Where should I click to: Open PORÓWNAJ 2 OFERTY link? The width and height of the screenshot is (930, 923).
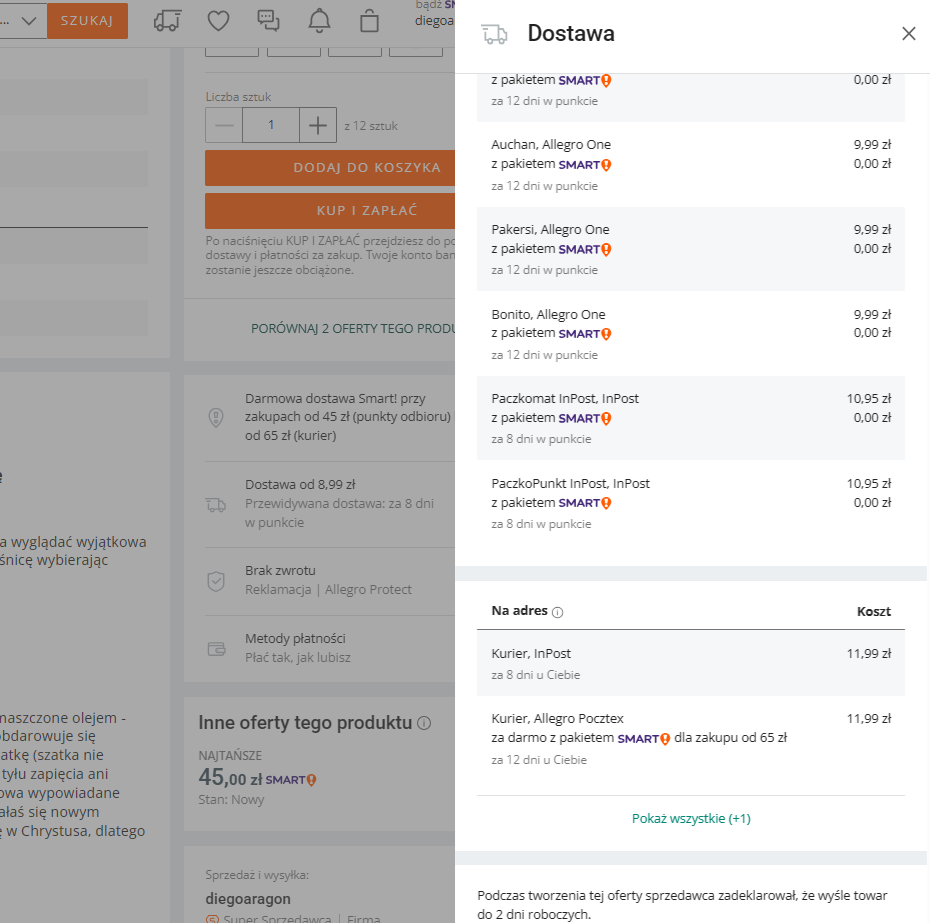(x=352, y=328)
